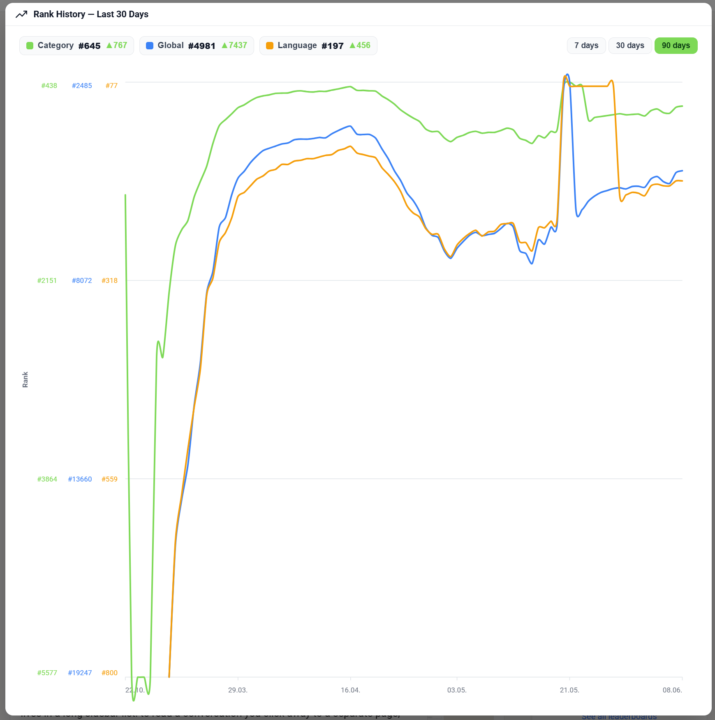Switch range to 30 days

pos(630,45)
